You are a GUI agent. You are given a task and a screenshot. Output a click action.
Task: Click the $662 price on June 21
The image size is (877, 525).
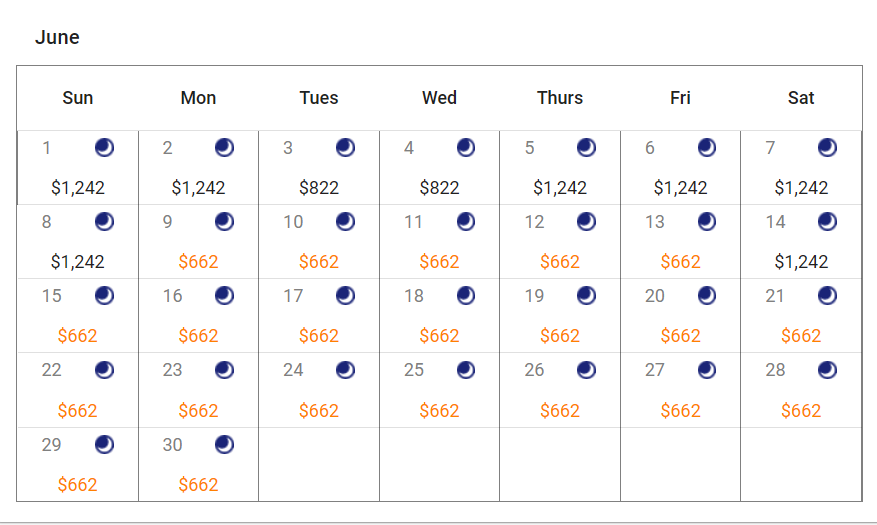click(x=801, y=336)
